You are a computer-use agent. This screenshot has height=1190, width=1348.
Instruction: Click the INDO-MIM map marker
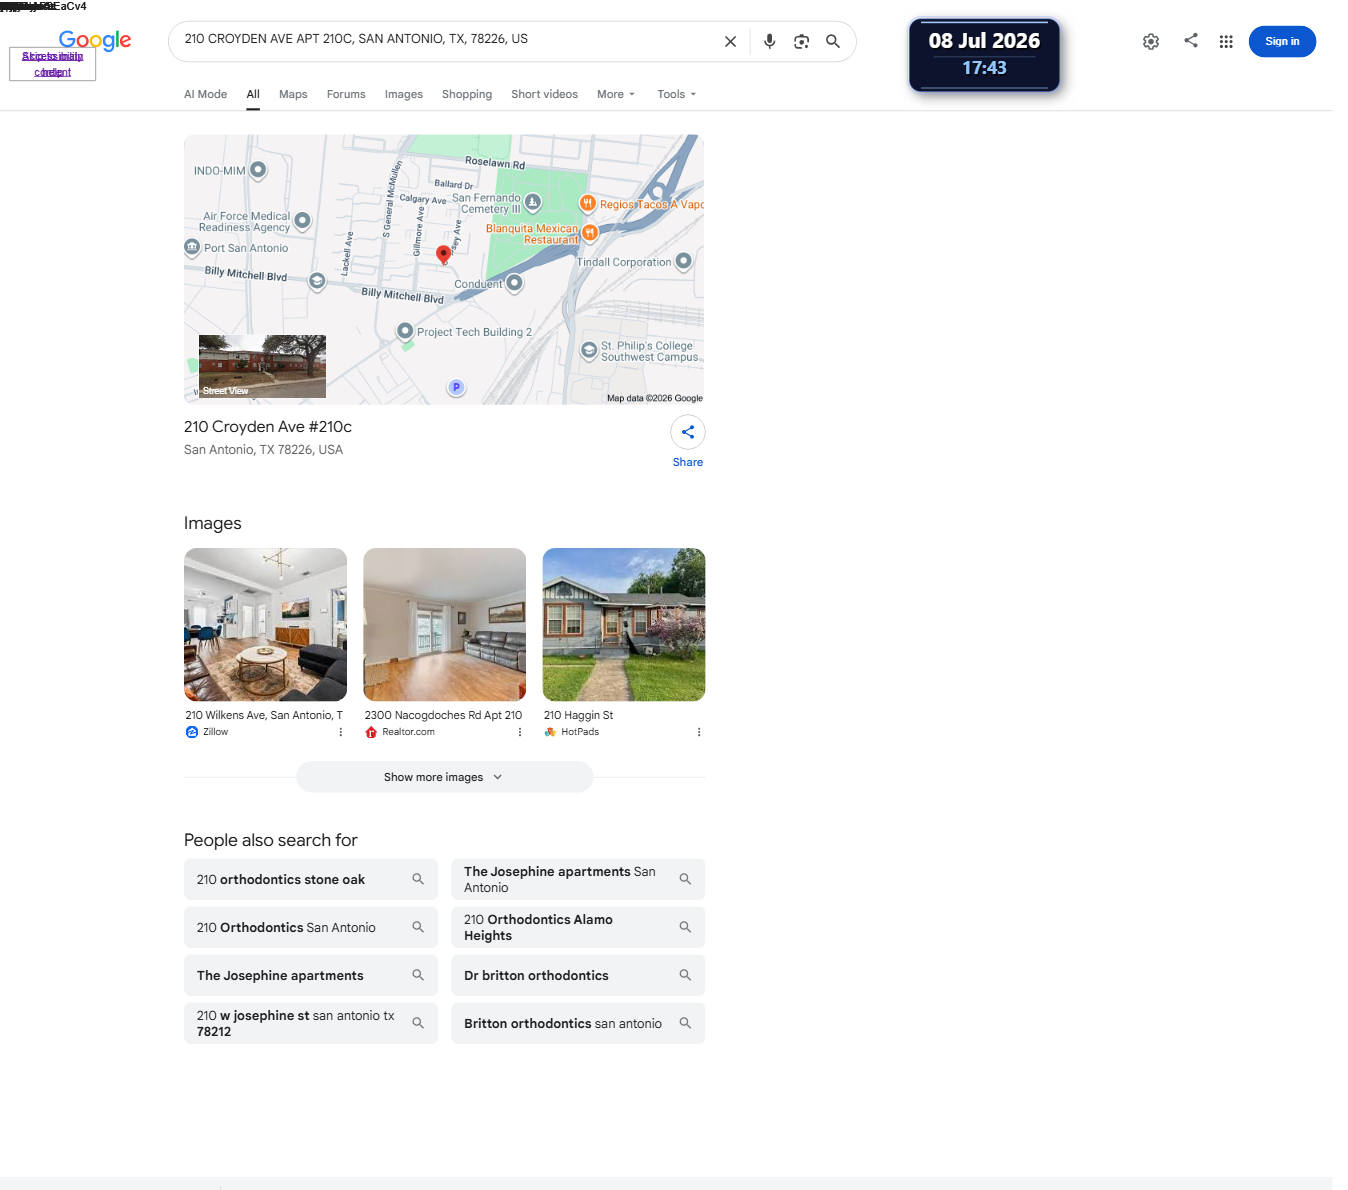click(258, 169)
